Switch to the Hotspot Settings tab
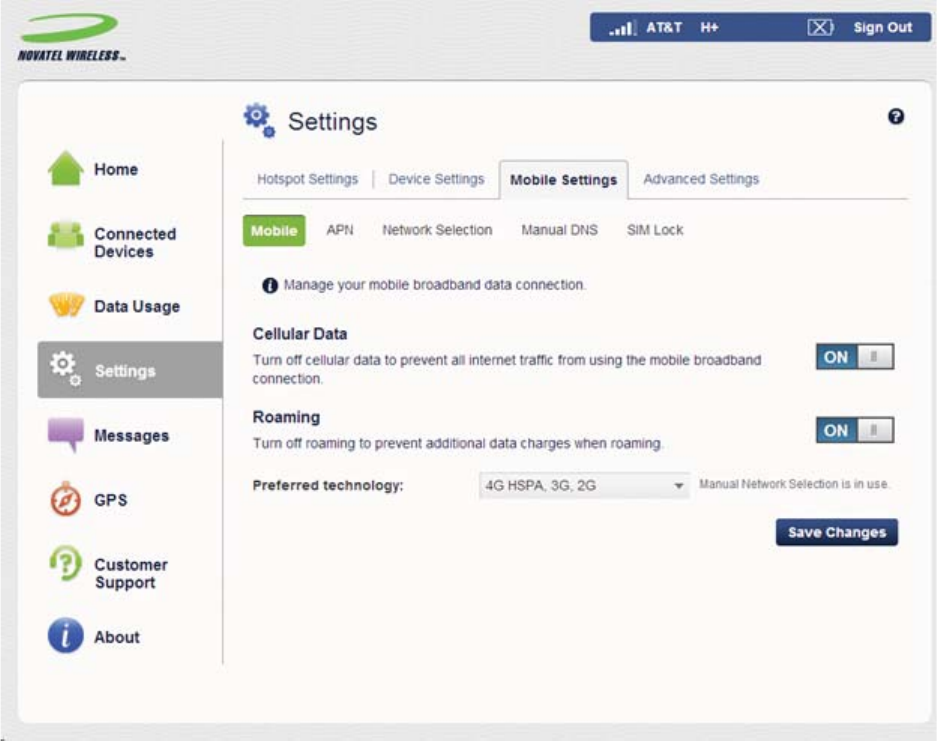The image size is (937, 741). tap(307, 179)
